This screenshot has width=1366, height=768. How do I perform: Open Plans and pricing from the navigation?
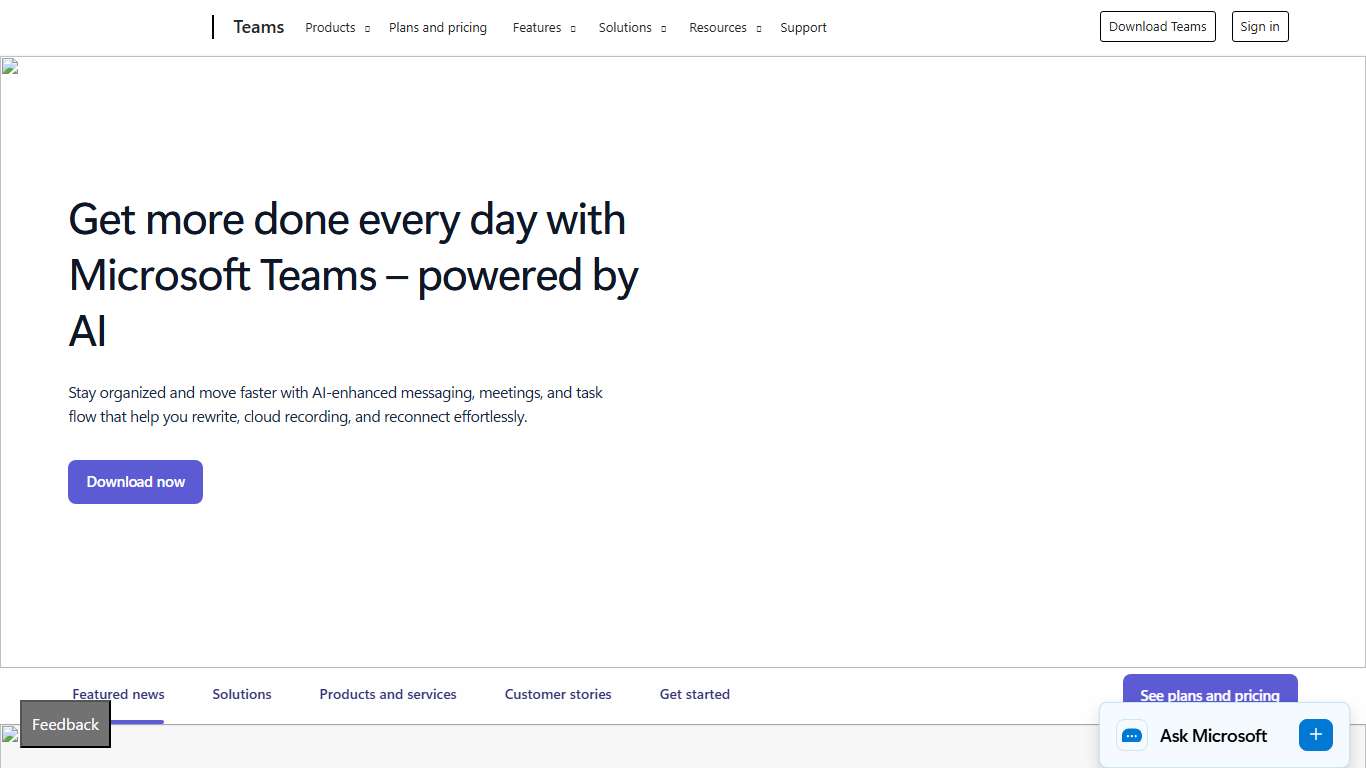pyautogui.click(x=437, y=28)
